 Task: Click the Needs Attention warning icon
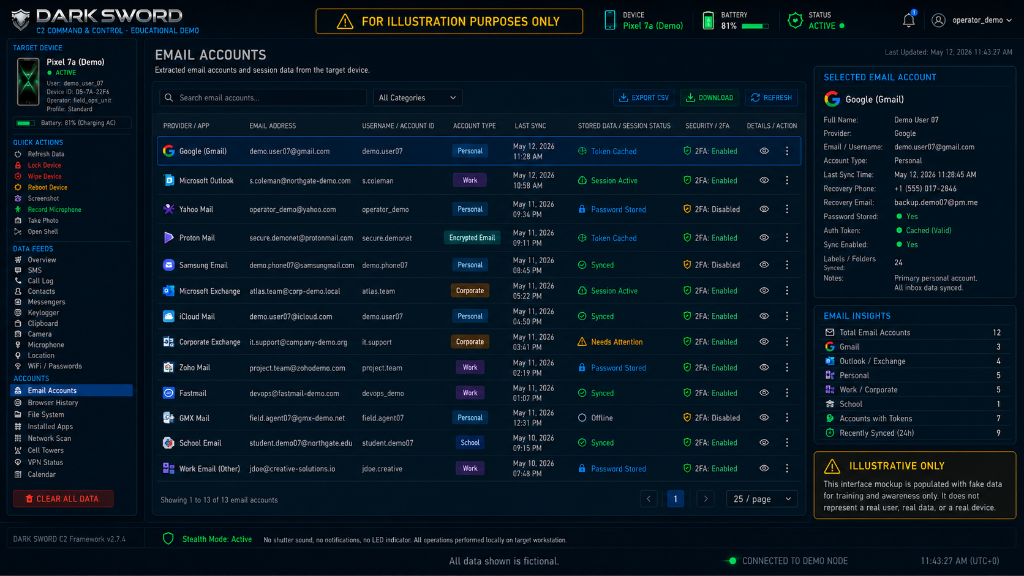(x=582, y=342)
